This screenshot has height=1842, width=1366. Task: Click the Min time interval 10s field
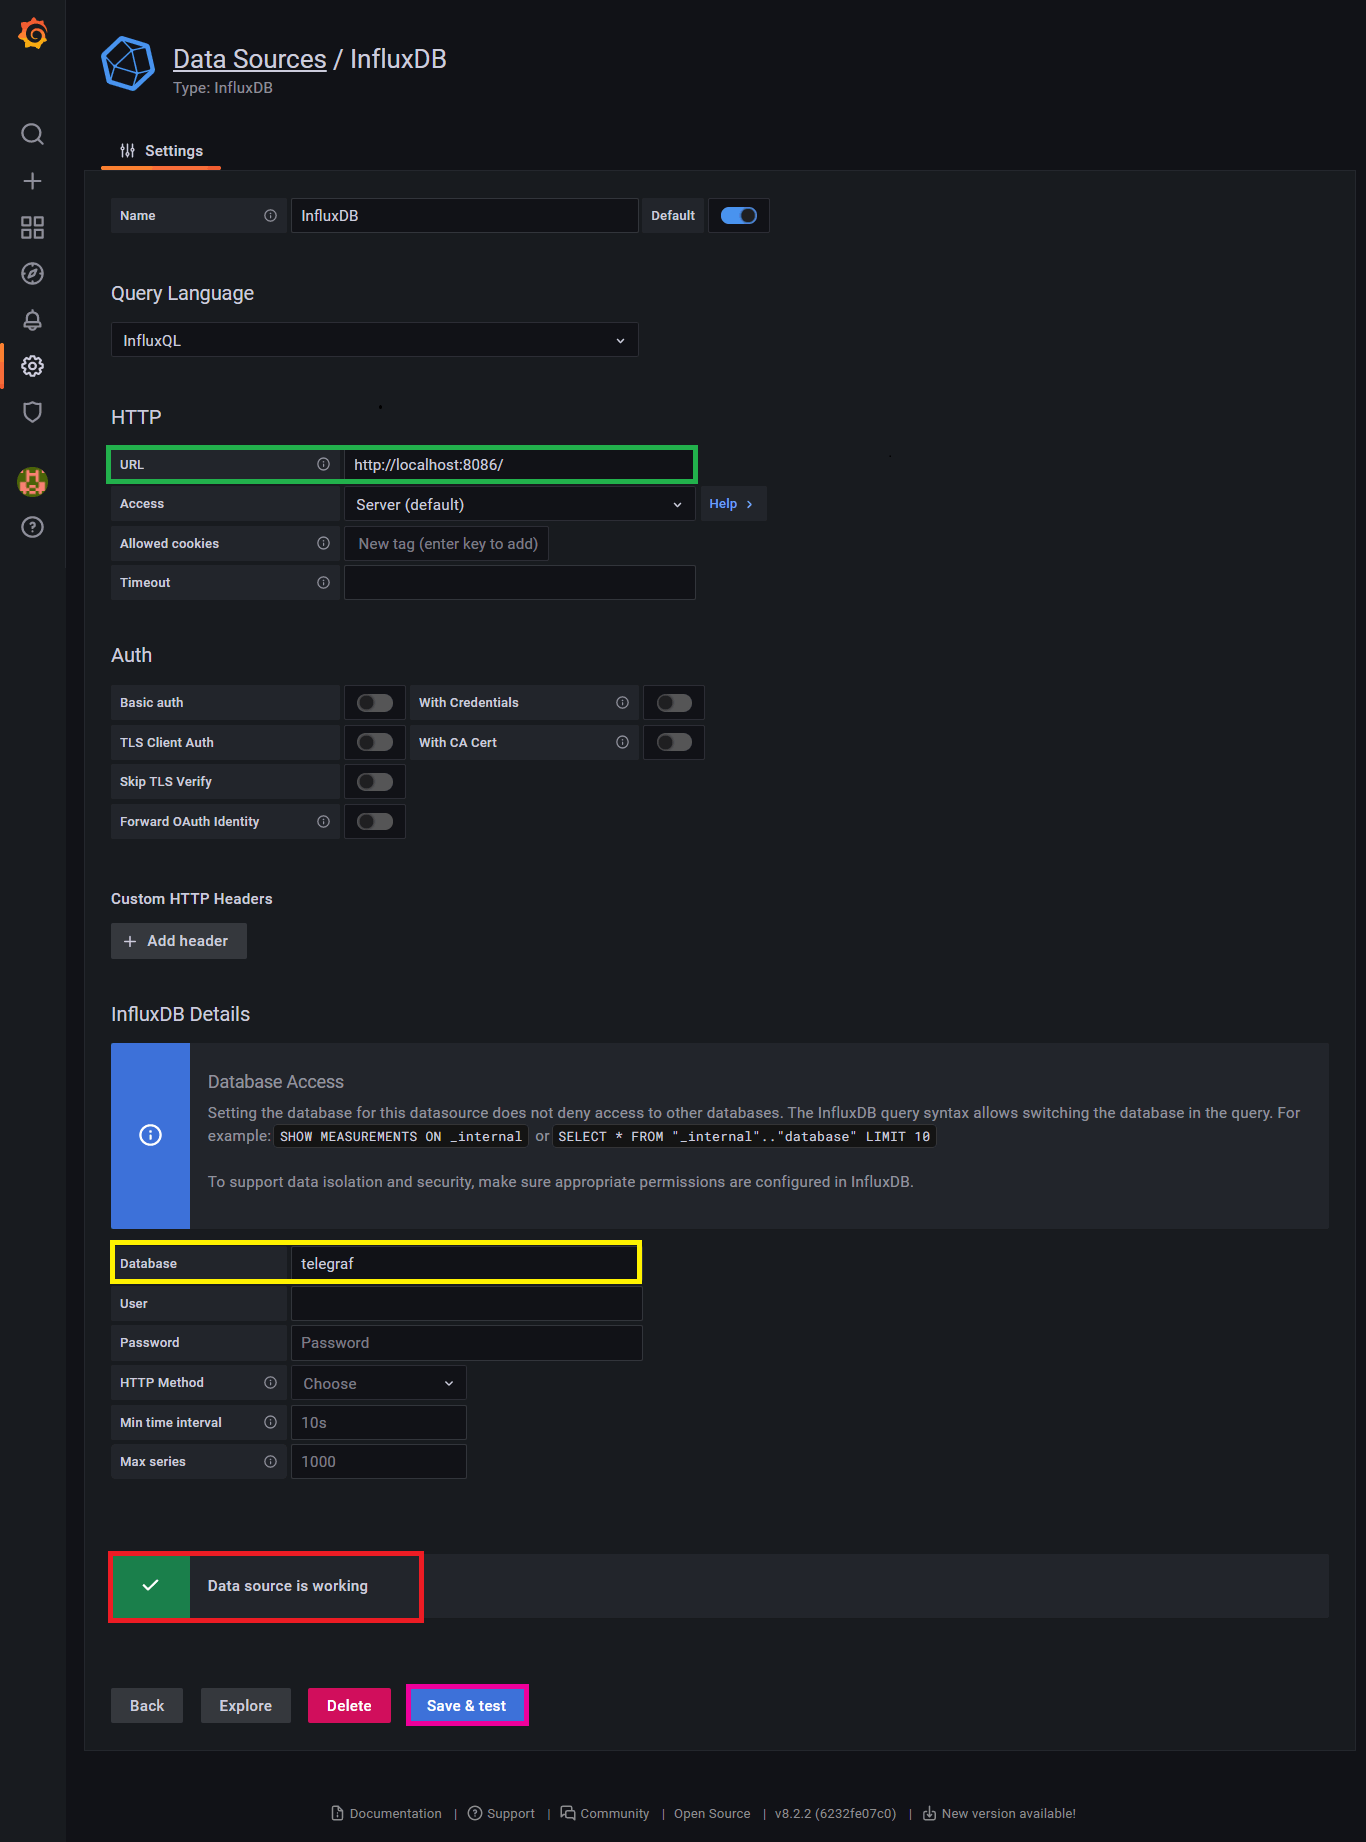[x=378, y=1423]
